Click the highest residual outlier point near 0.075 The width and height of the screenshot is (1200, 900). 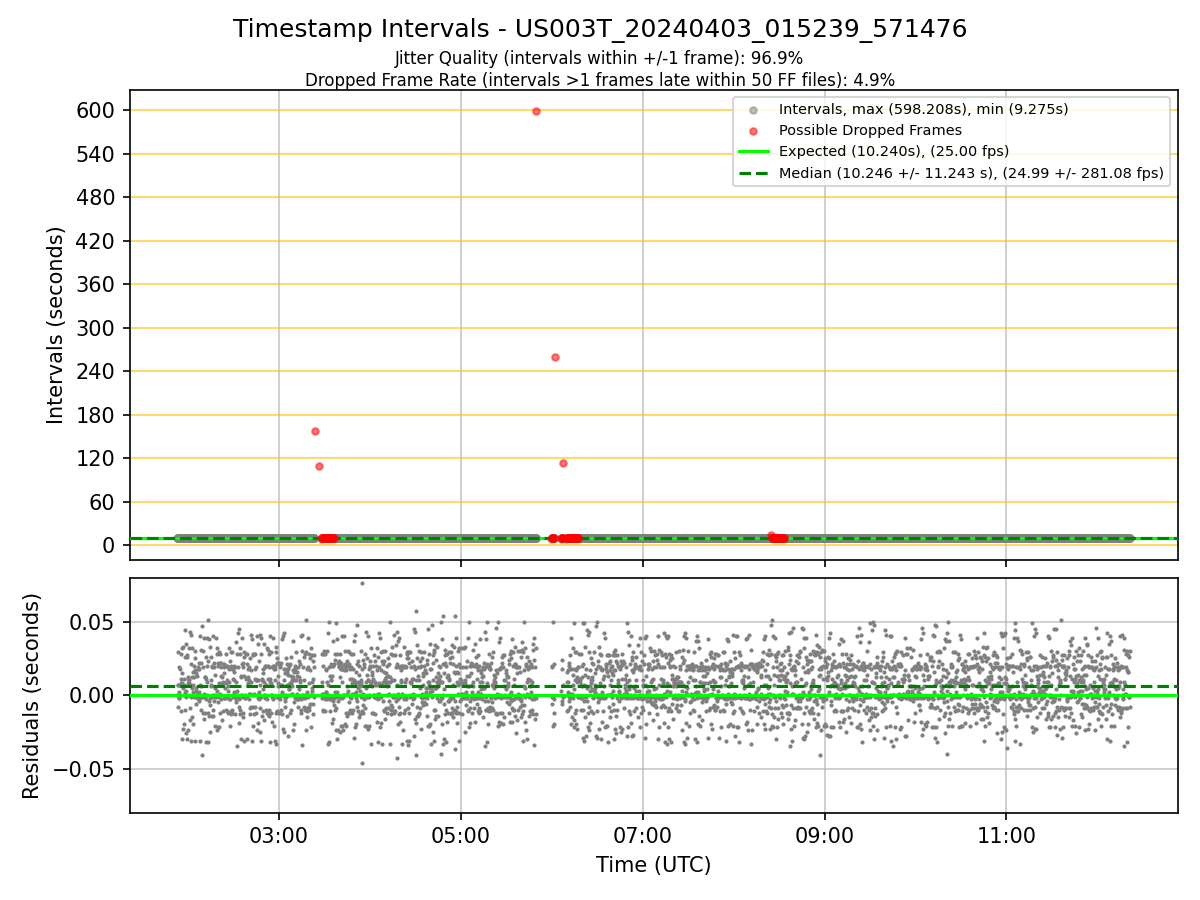click(362, 583)
